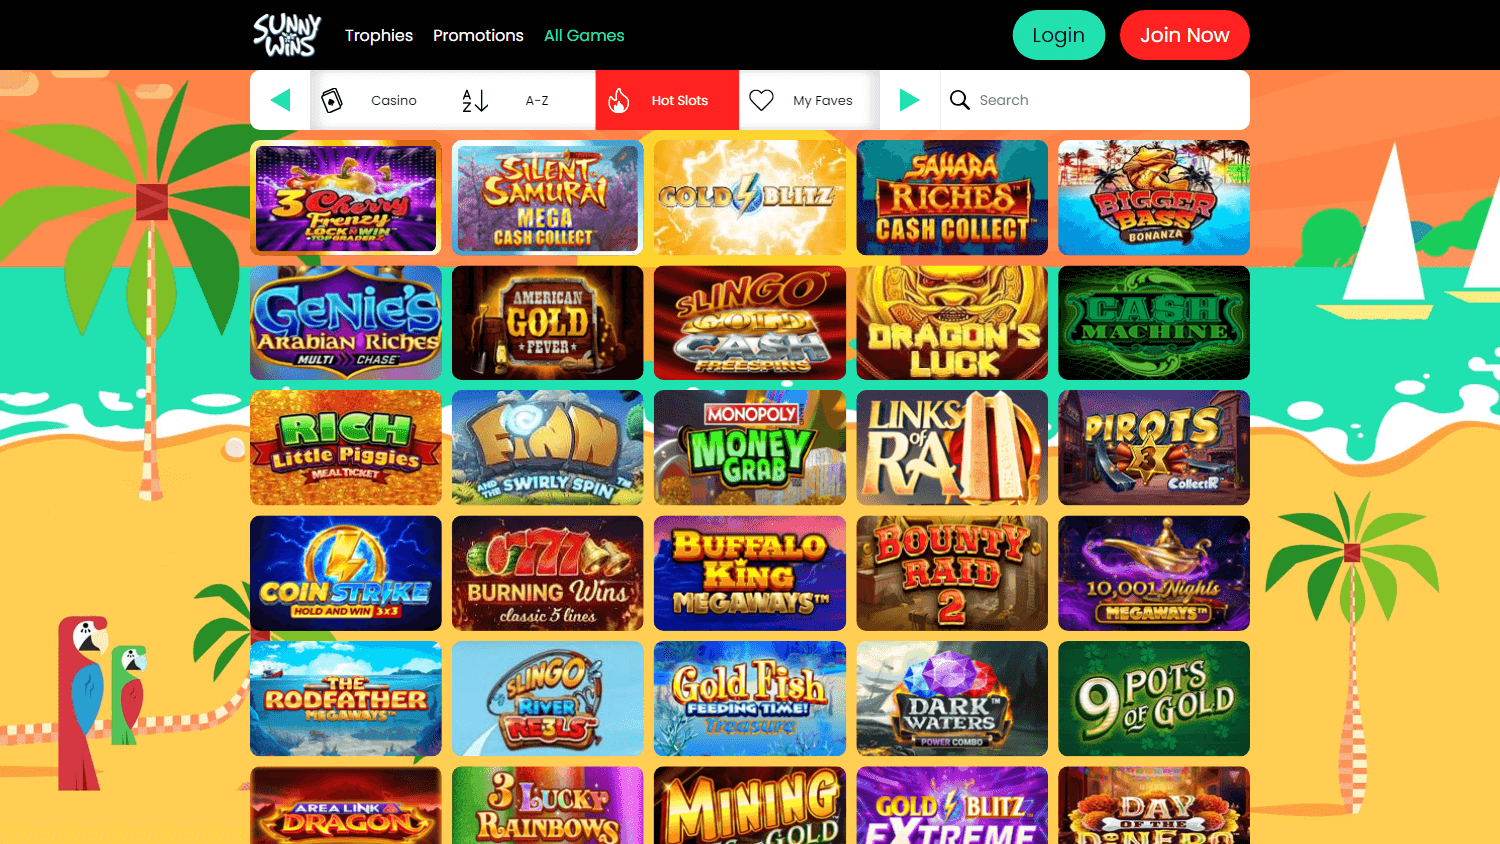Click the Login button
The width and height of the screenshot is (1500, 844).
[x=1059, y=35]
